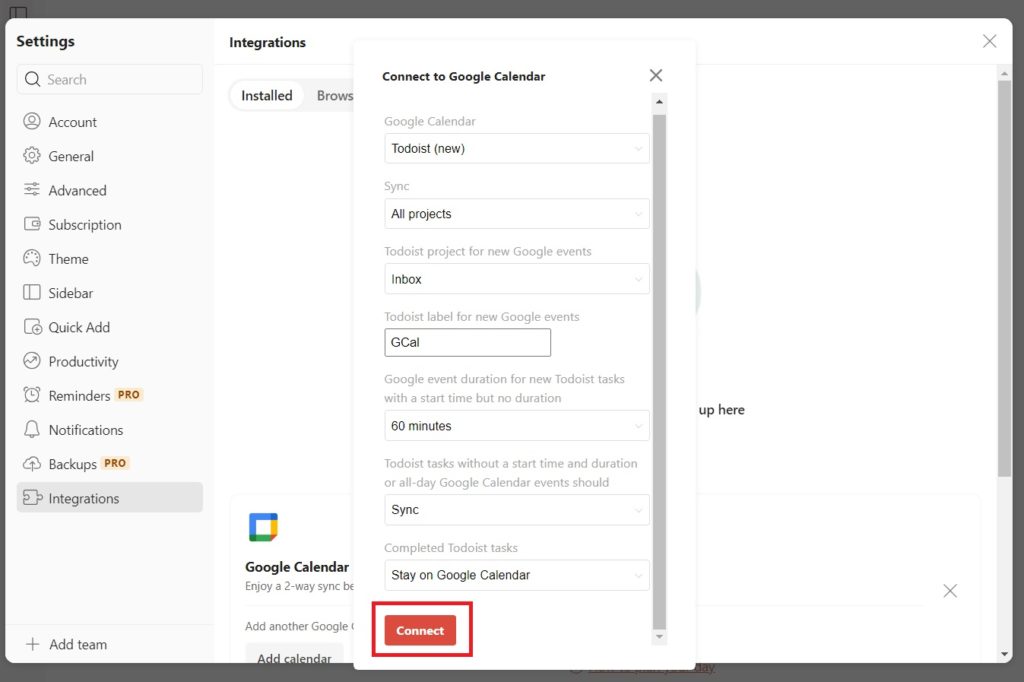This screenshot has width=1024, height=682.
Task: Click the General gear icon
Action: (31, 155)
